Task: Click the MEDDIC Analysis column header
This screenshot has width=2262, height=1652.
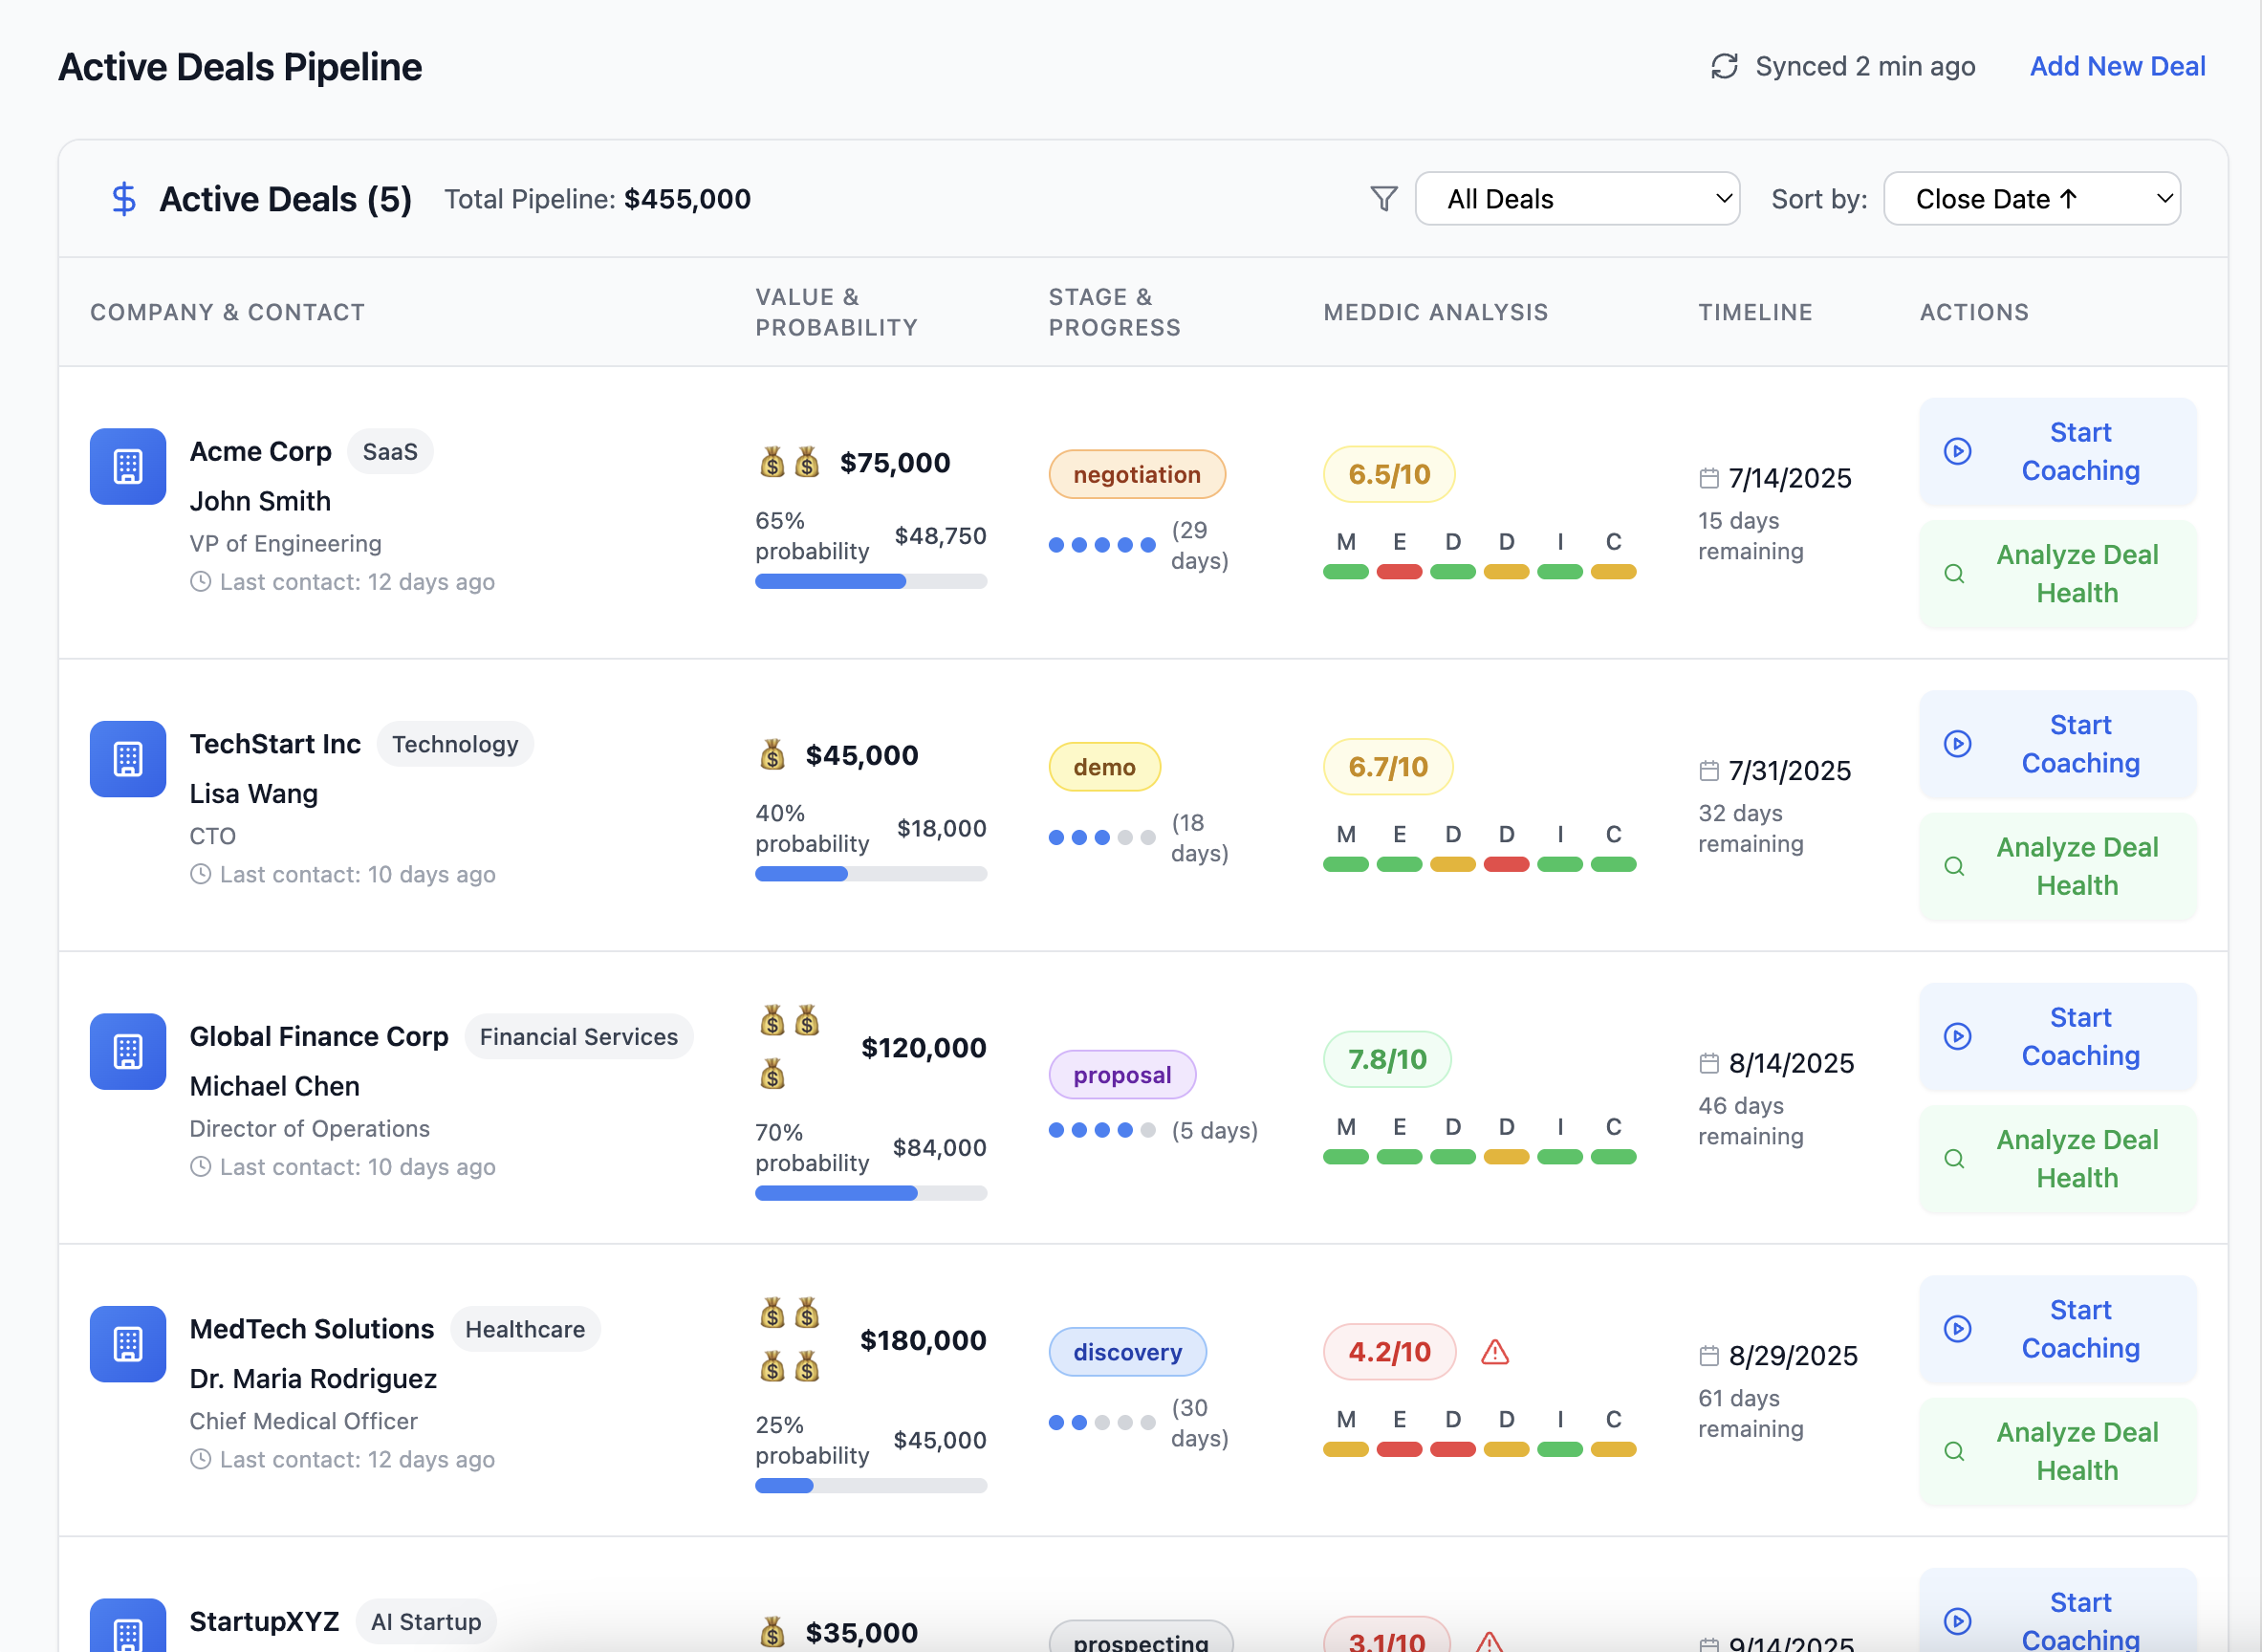Action: [1435, 312]
